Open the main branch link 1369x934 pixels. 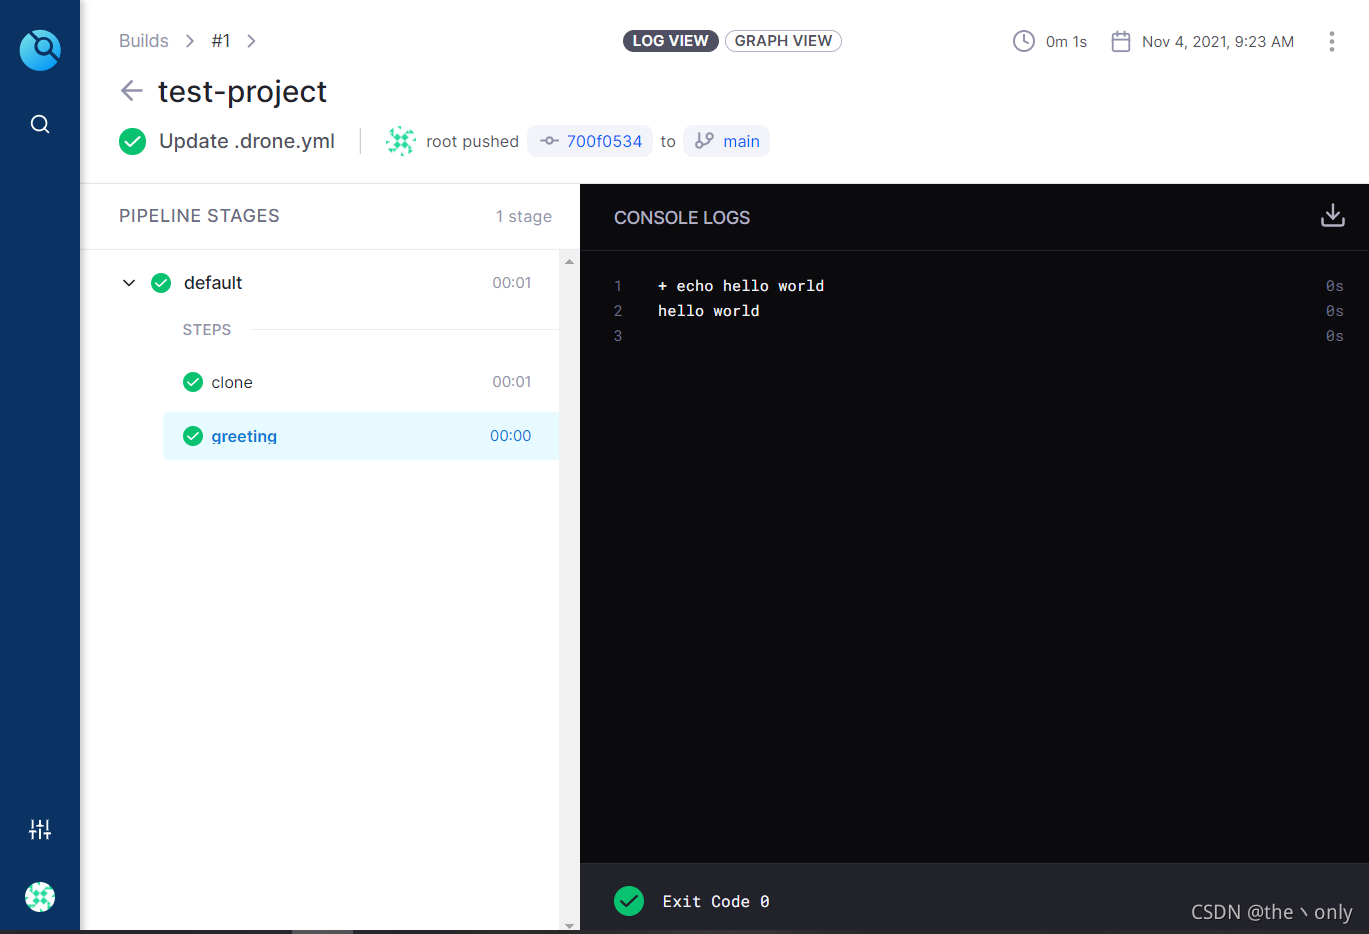point(727,141)
